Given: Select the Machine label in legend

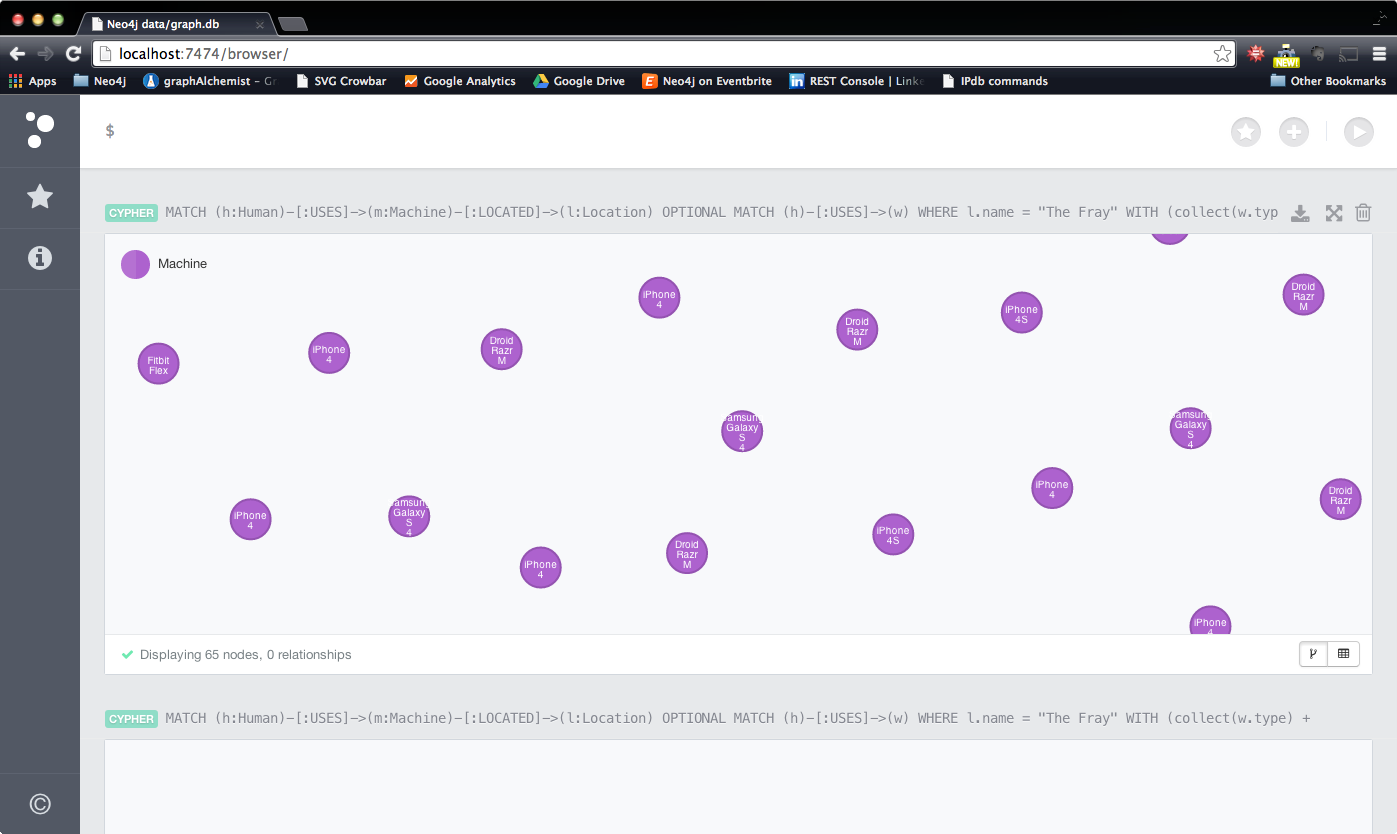Looking at the screenshot, I should click(182, 264).
